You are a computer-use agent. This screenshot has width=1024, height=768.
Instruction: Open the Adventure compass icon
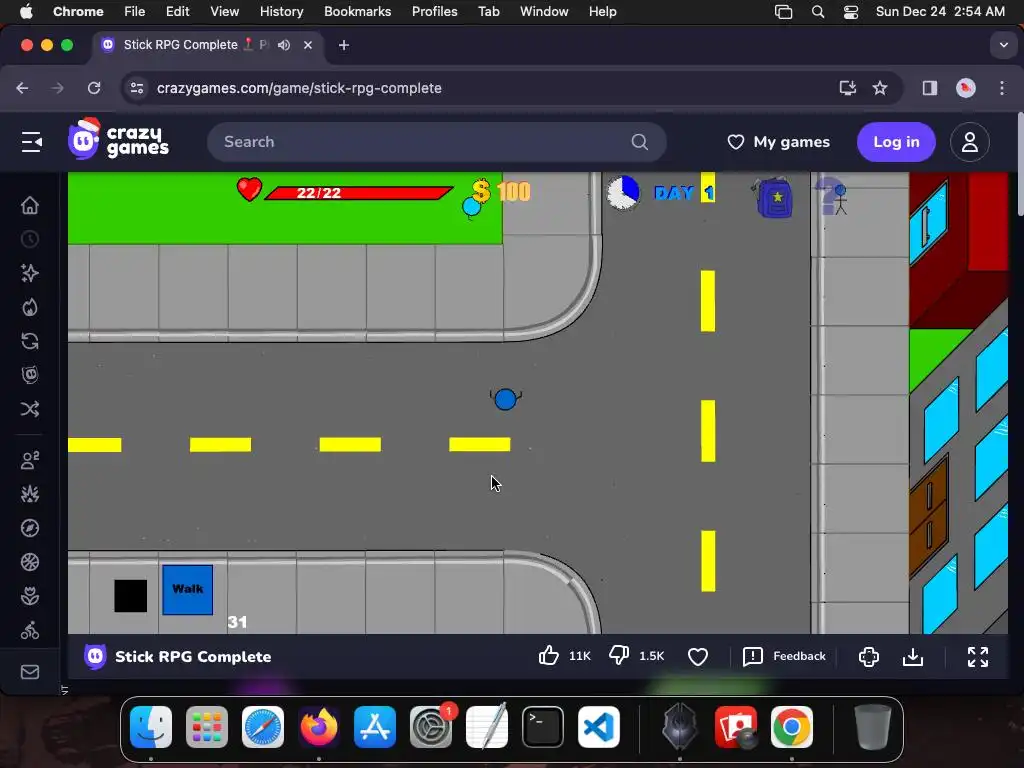(29, 528)
